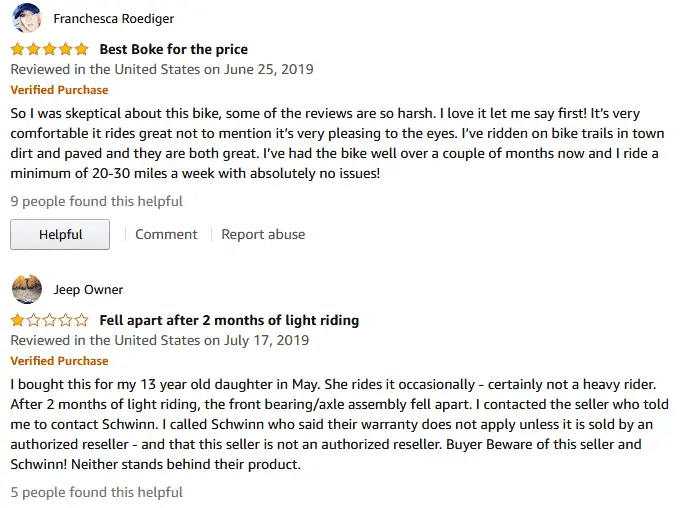This screenshot has height=508, width=688.
Task: Click Jeep Owner's Verified Purchase label
Action: click(x=59, y=361)
